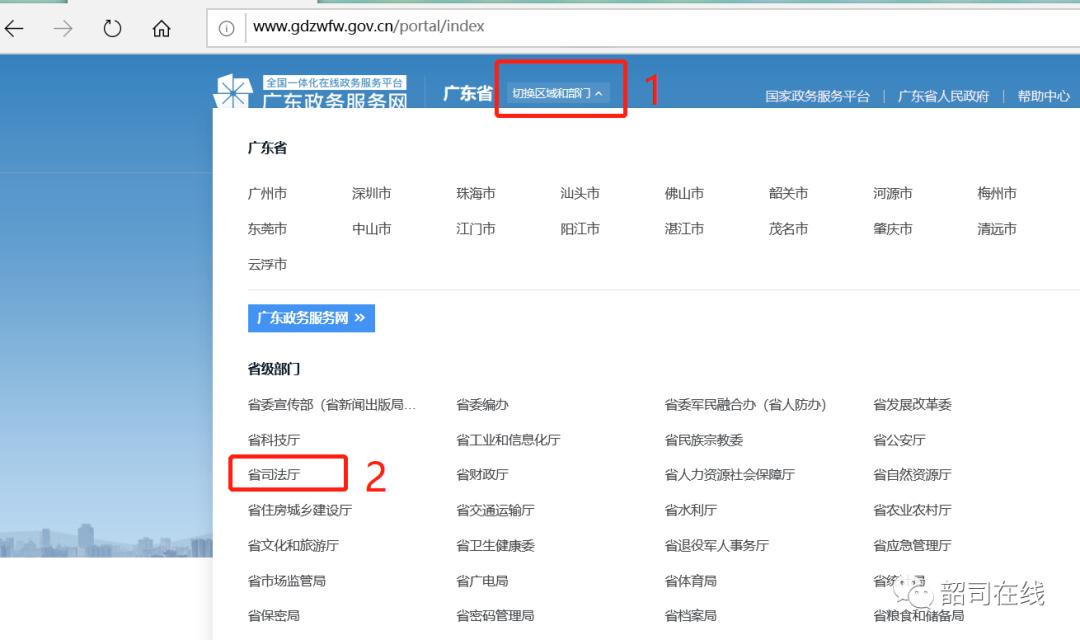Select 湛江市 region
The height and width of the screenshot is (640, 1080).
click(x=684, y=229)
